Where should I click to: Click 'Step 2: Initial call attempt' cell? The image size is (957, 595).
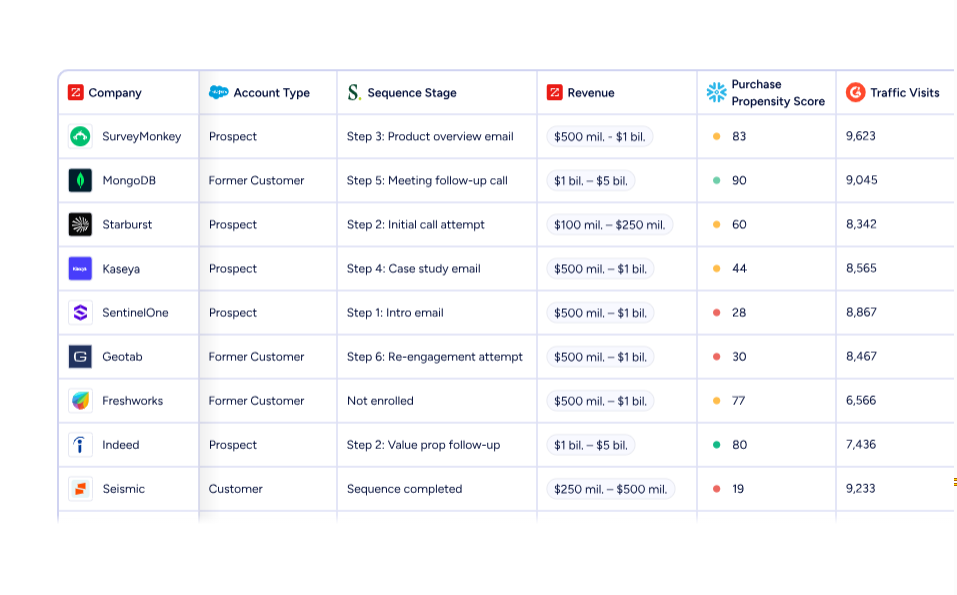pyautogui.click(x=416, y=224)
